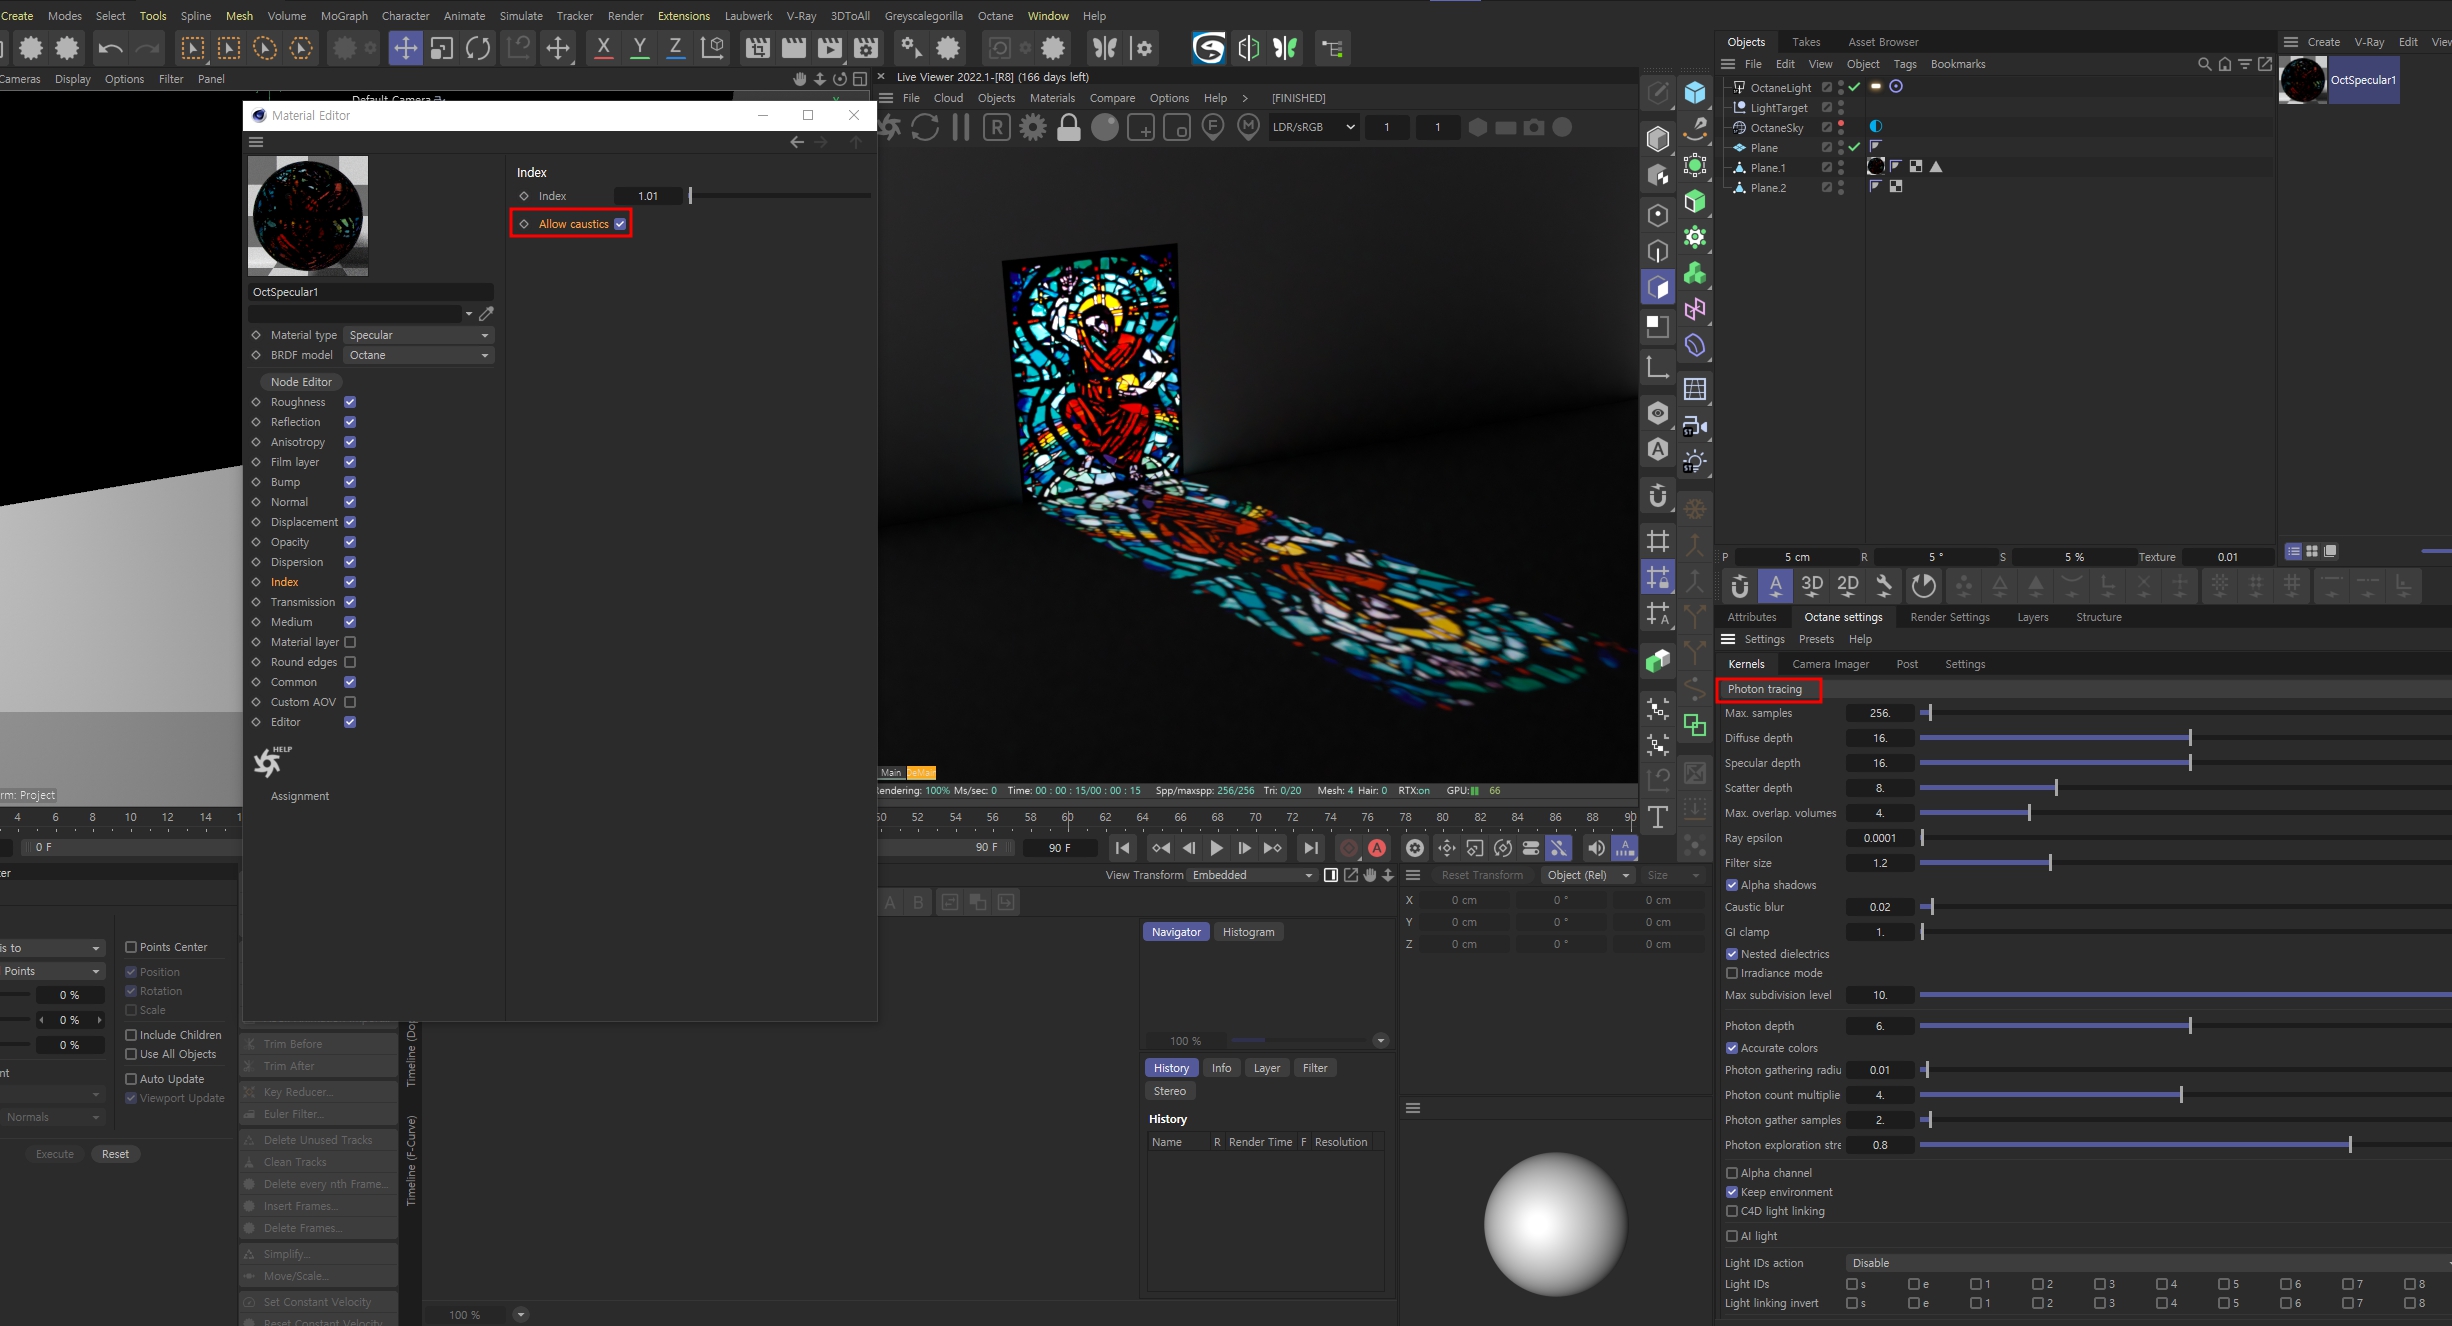The height and width of the screenshot is (1326, 2452).
Task: Open the Extensions menu
Action: click(x=684, y=16)
